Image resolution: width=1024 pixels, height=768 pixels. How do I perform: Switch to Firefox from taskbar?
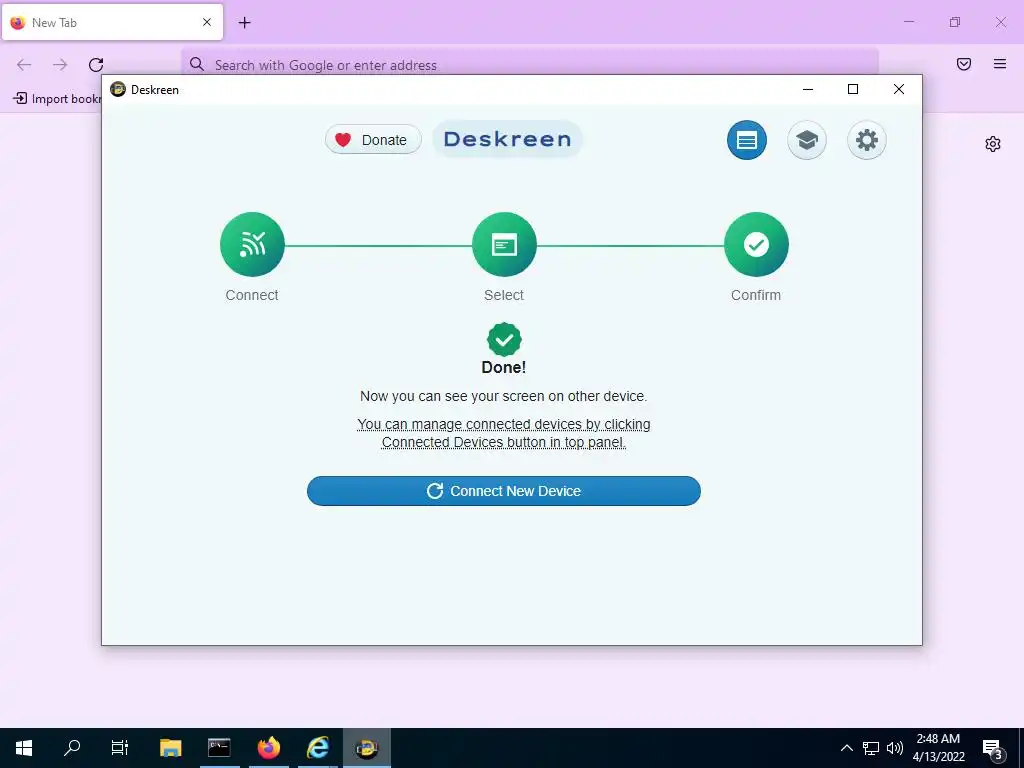click(268, 748)
